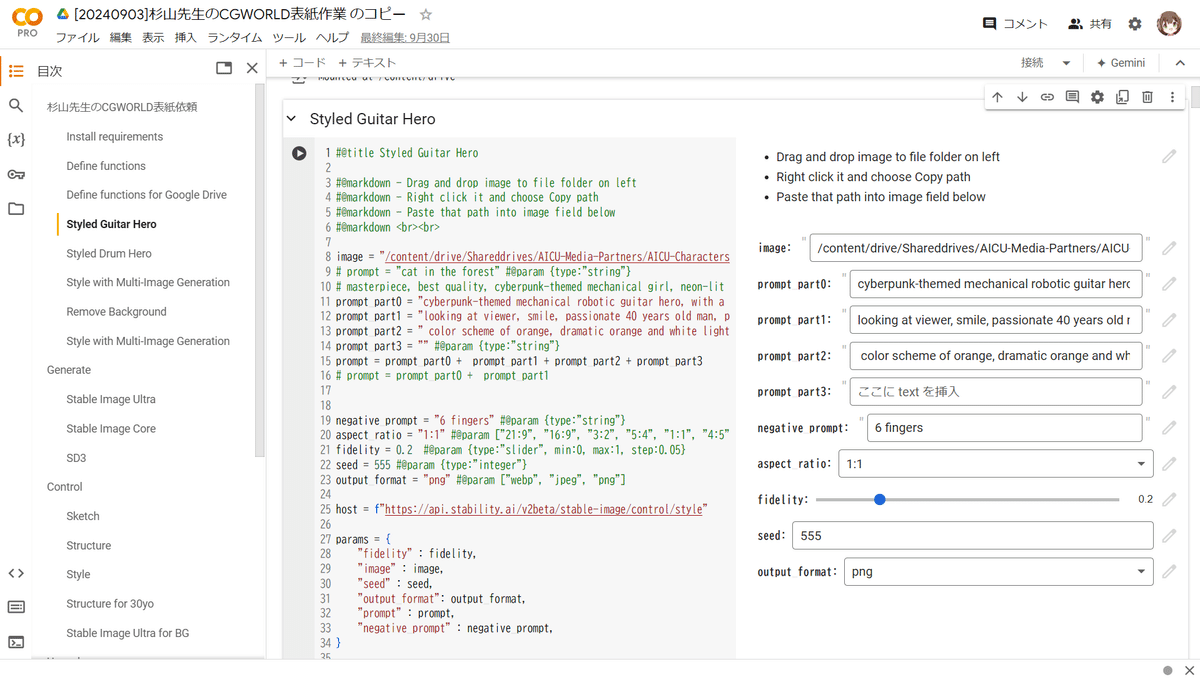Expand the connect options dropdown arrow

(1066, 63)
